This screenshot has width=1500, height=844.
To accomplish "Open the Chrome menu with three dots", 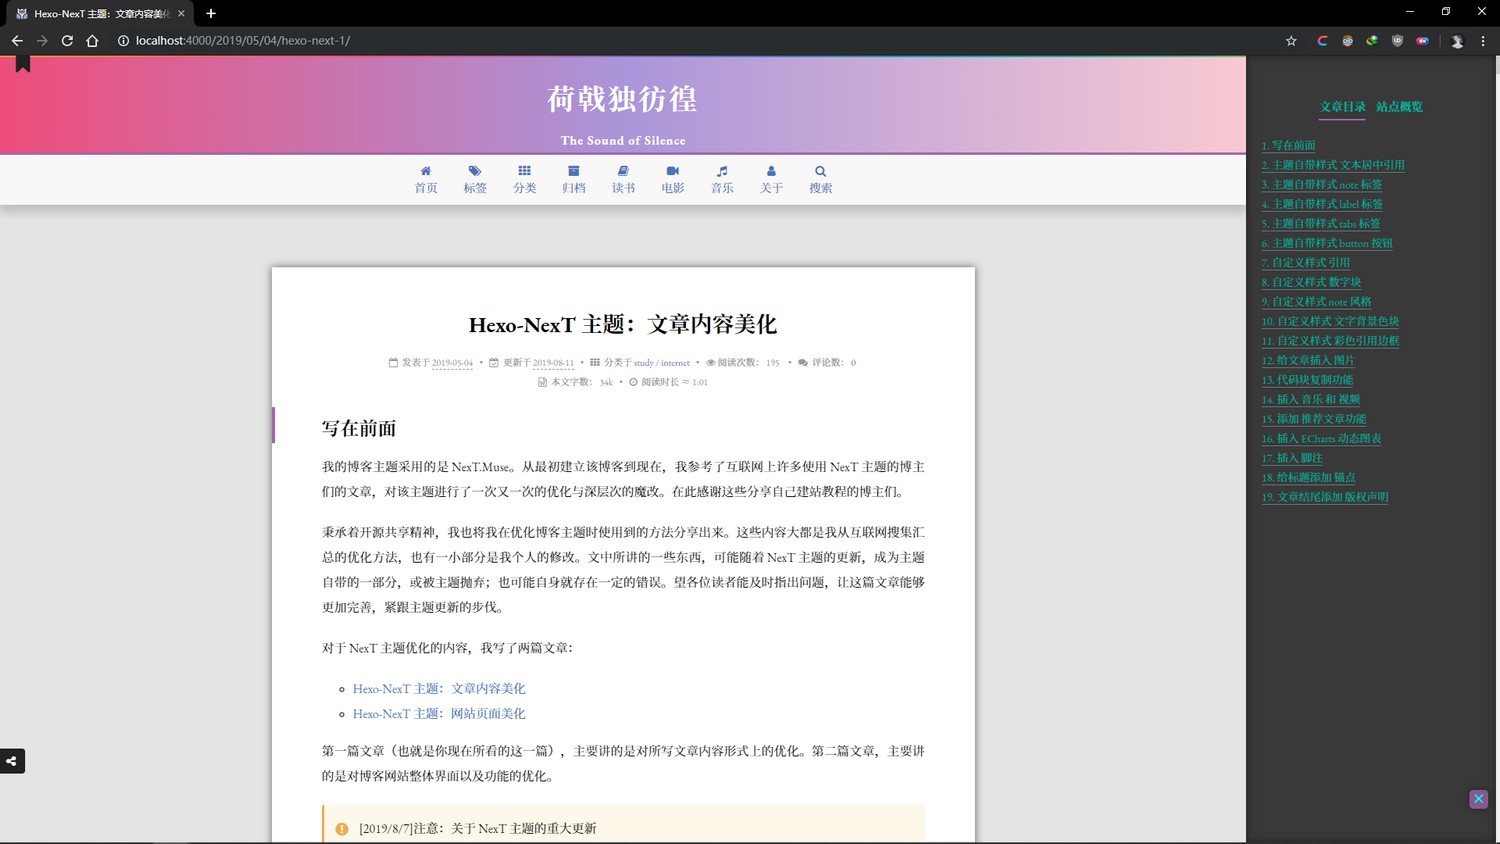I will tap(1483, 41).
